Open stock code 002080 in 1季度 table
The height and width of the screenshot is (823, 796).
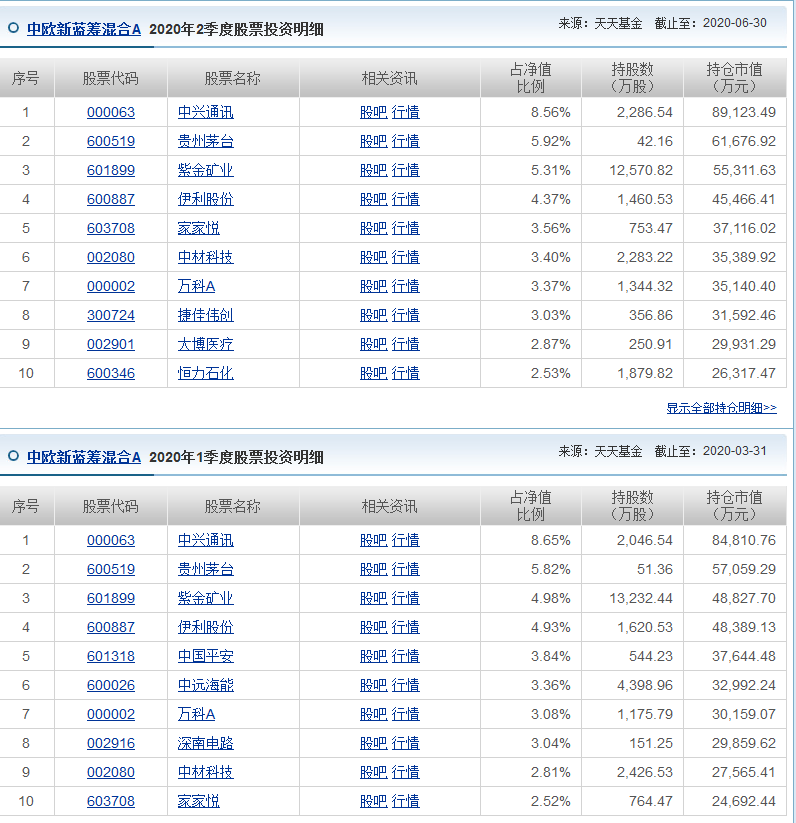pos(111,772)
